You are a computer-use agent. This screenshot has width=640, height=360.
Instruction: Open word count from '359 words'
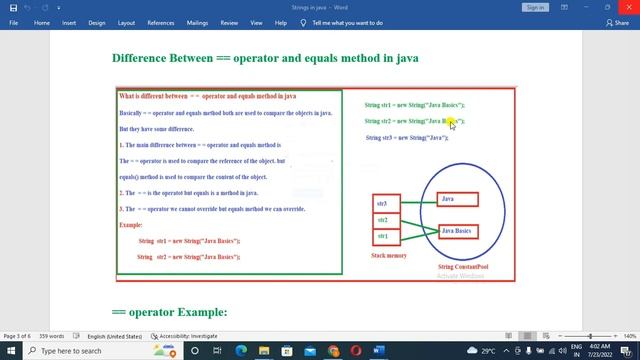51,336
